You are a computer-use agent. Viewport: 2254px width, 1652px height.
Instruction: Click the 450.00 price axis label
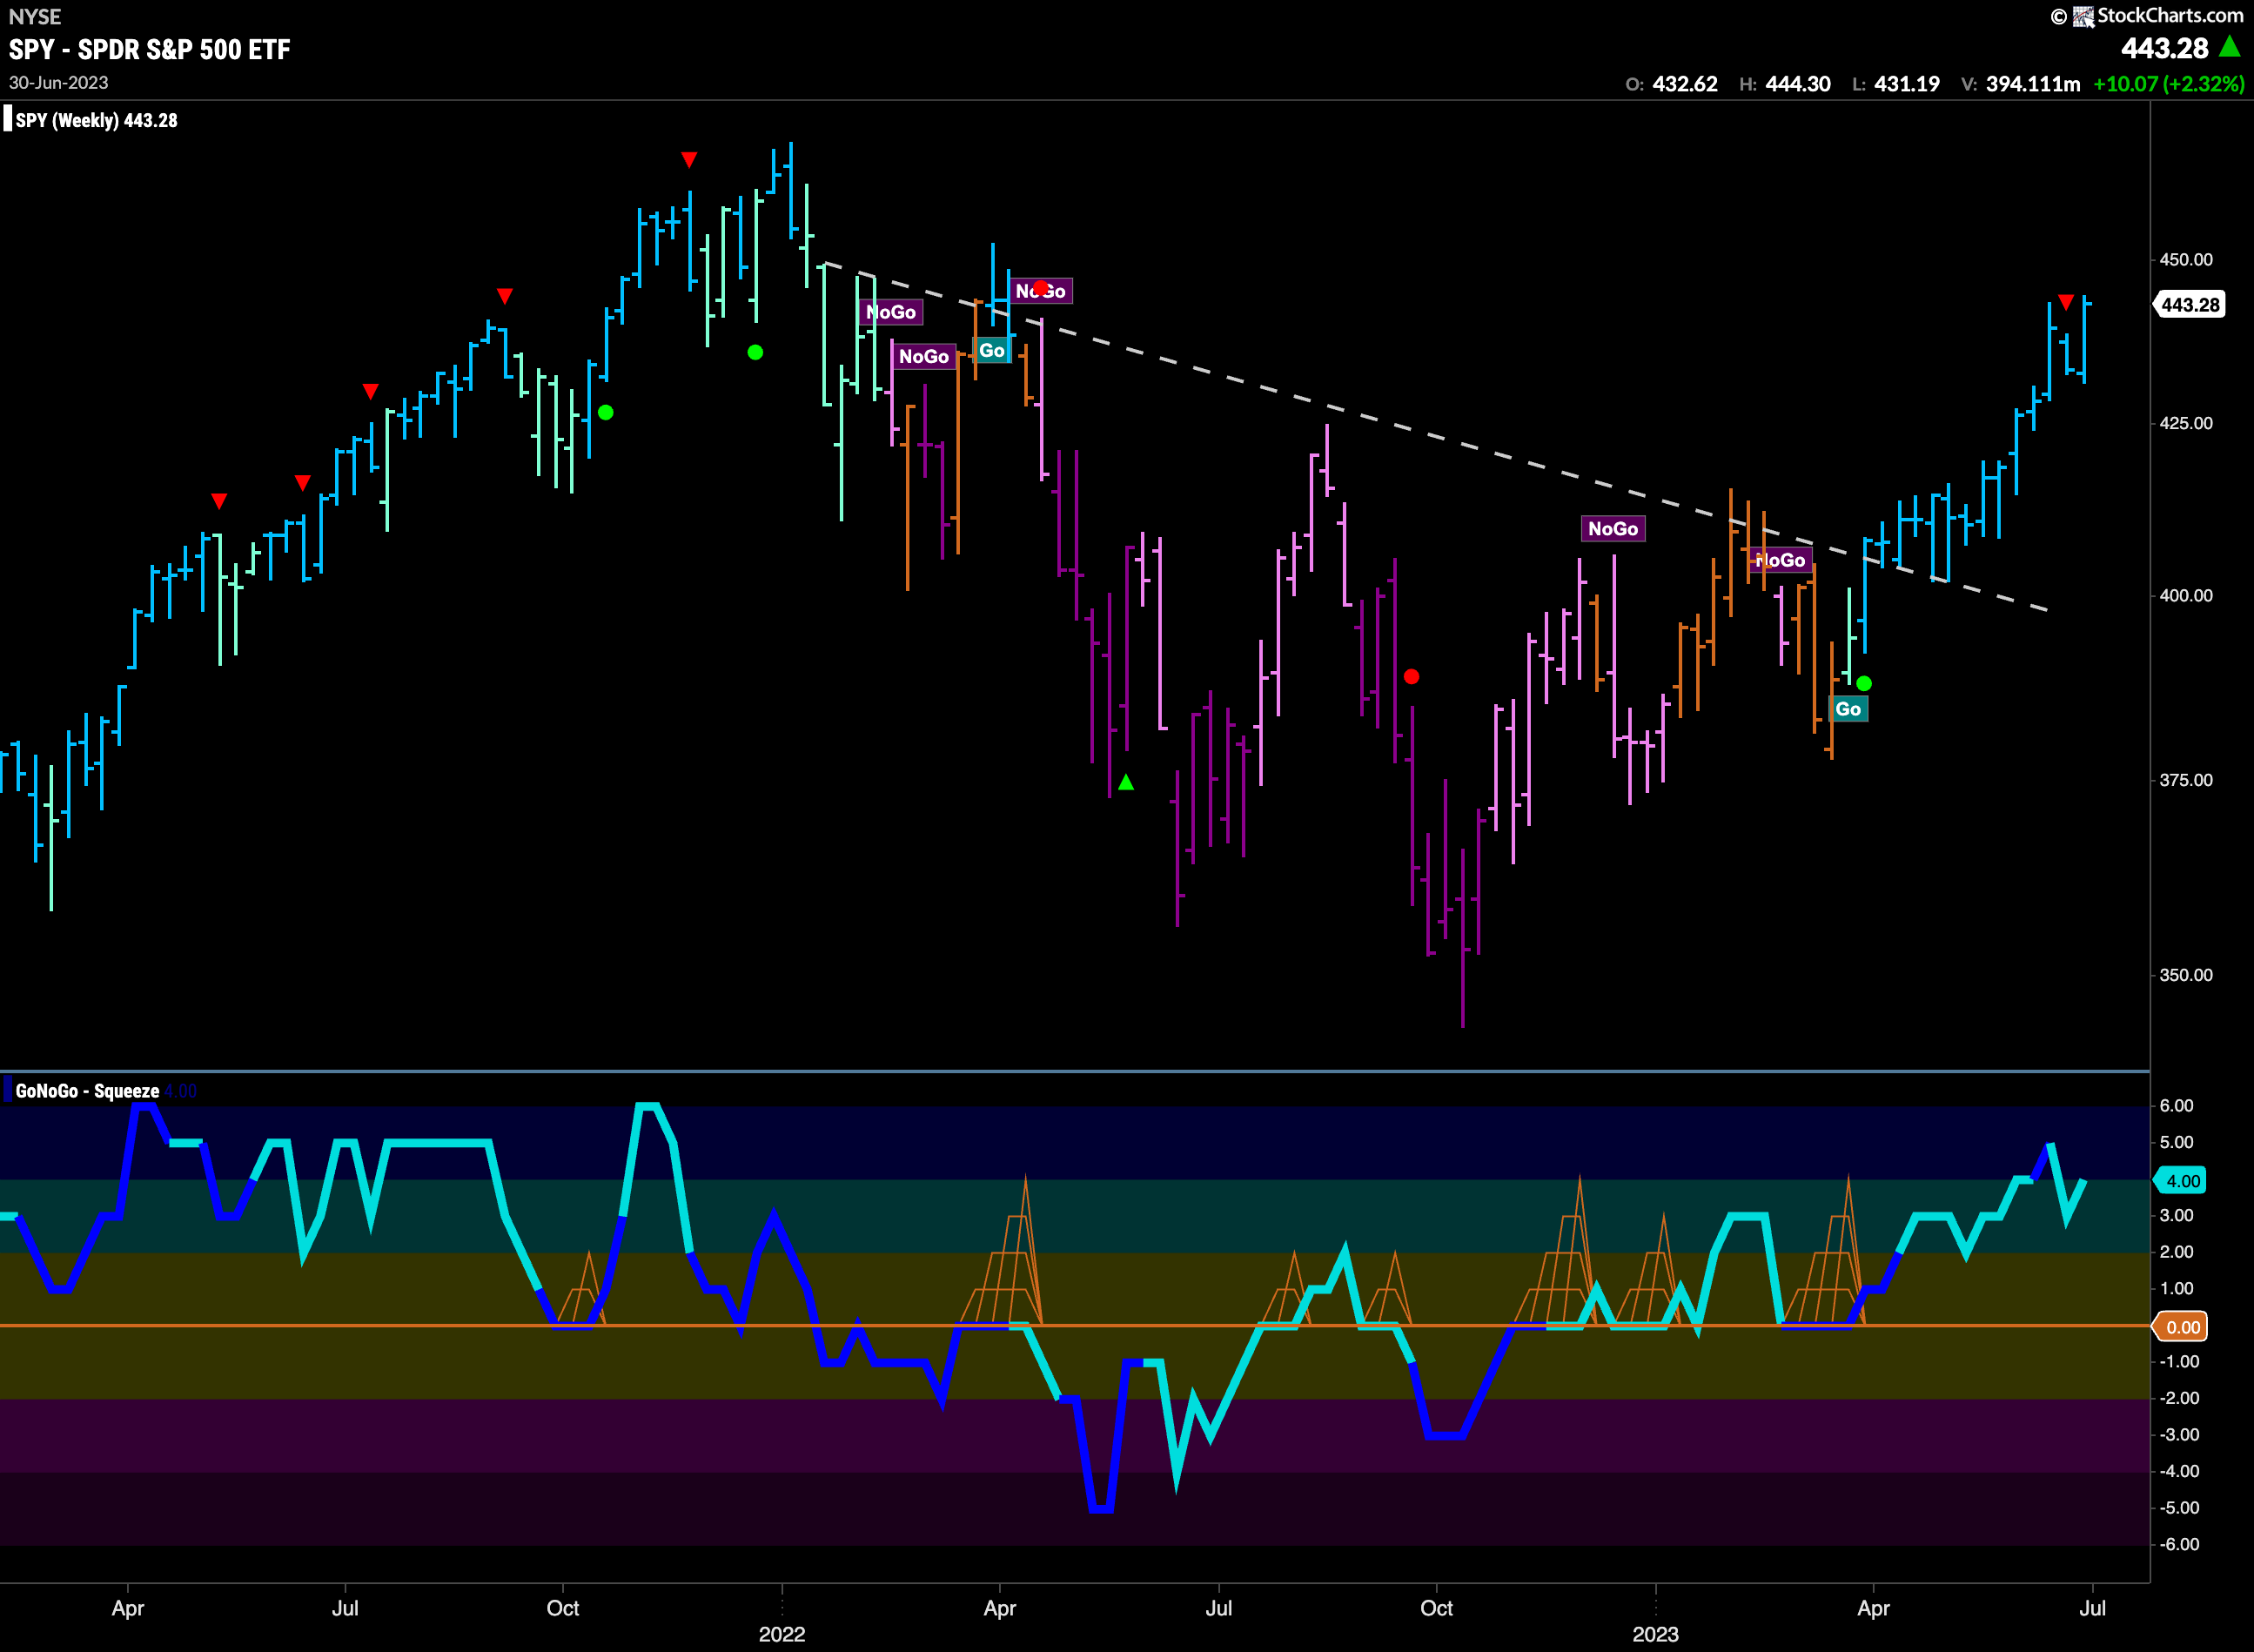(x=2186, y=260)
